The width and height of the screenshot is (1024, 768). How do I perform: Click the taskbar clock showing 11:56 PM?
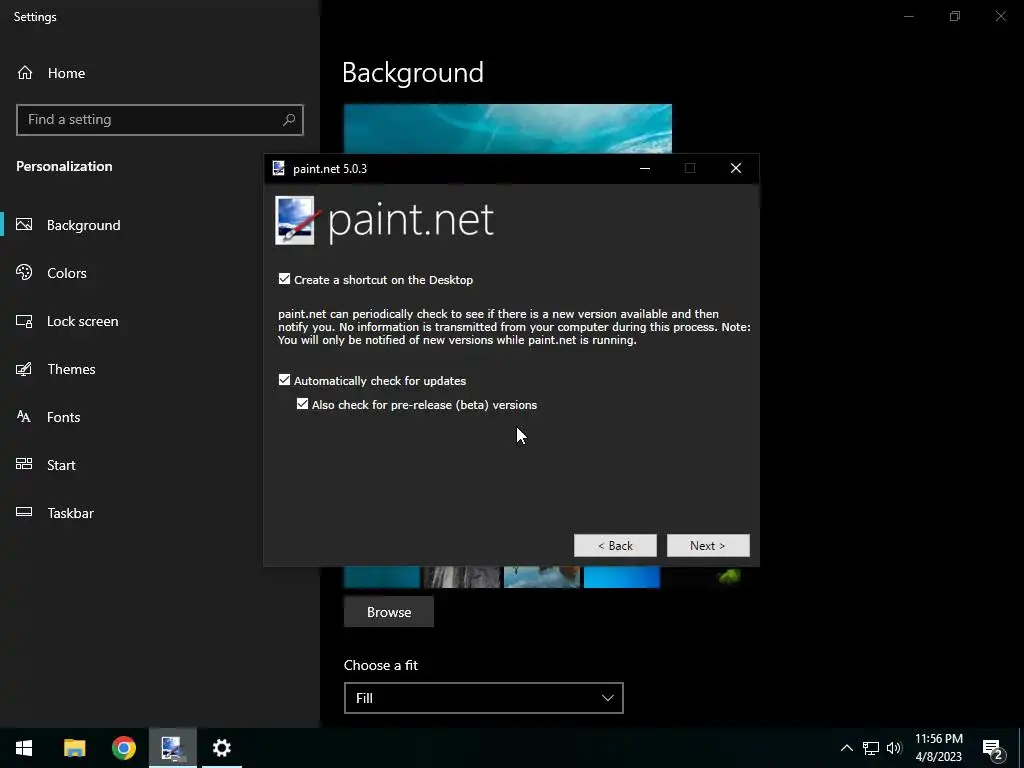coord(938,748)
